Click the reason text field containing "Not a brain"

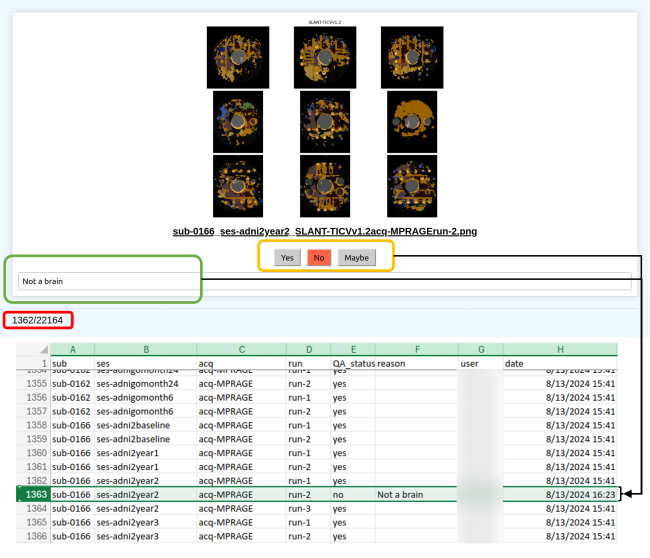(x=325, y=281)
